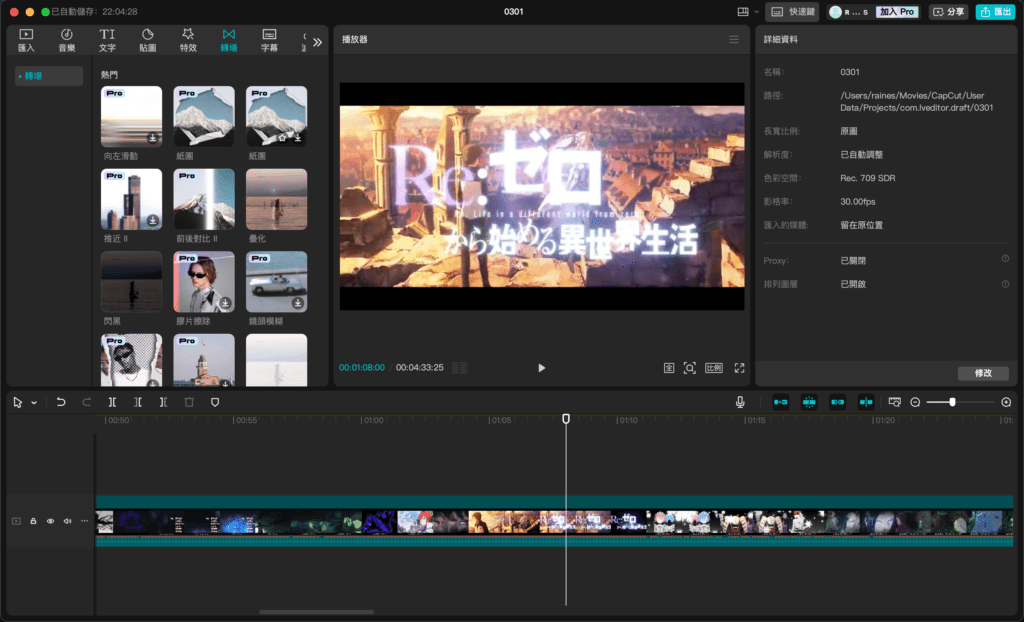The width and height of the screenshot is (1024, 622).
Task: Select the 字幕 (Captions) tab
Action: [269, 40]
